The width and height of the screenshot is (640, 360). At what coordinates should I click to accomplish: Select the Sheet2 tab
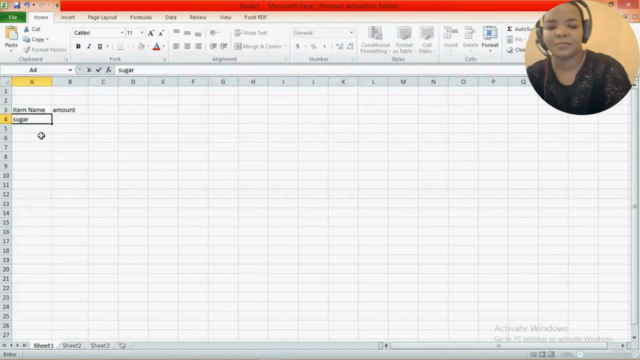point(72,346)
